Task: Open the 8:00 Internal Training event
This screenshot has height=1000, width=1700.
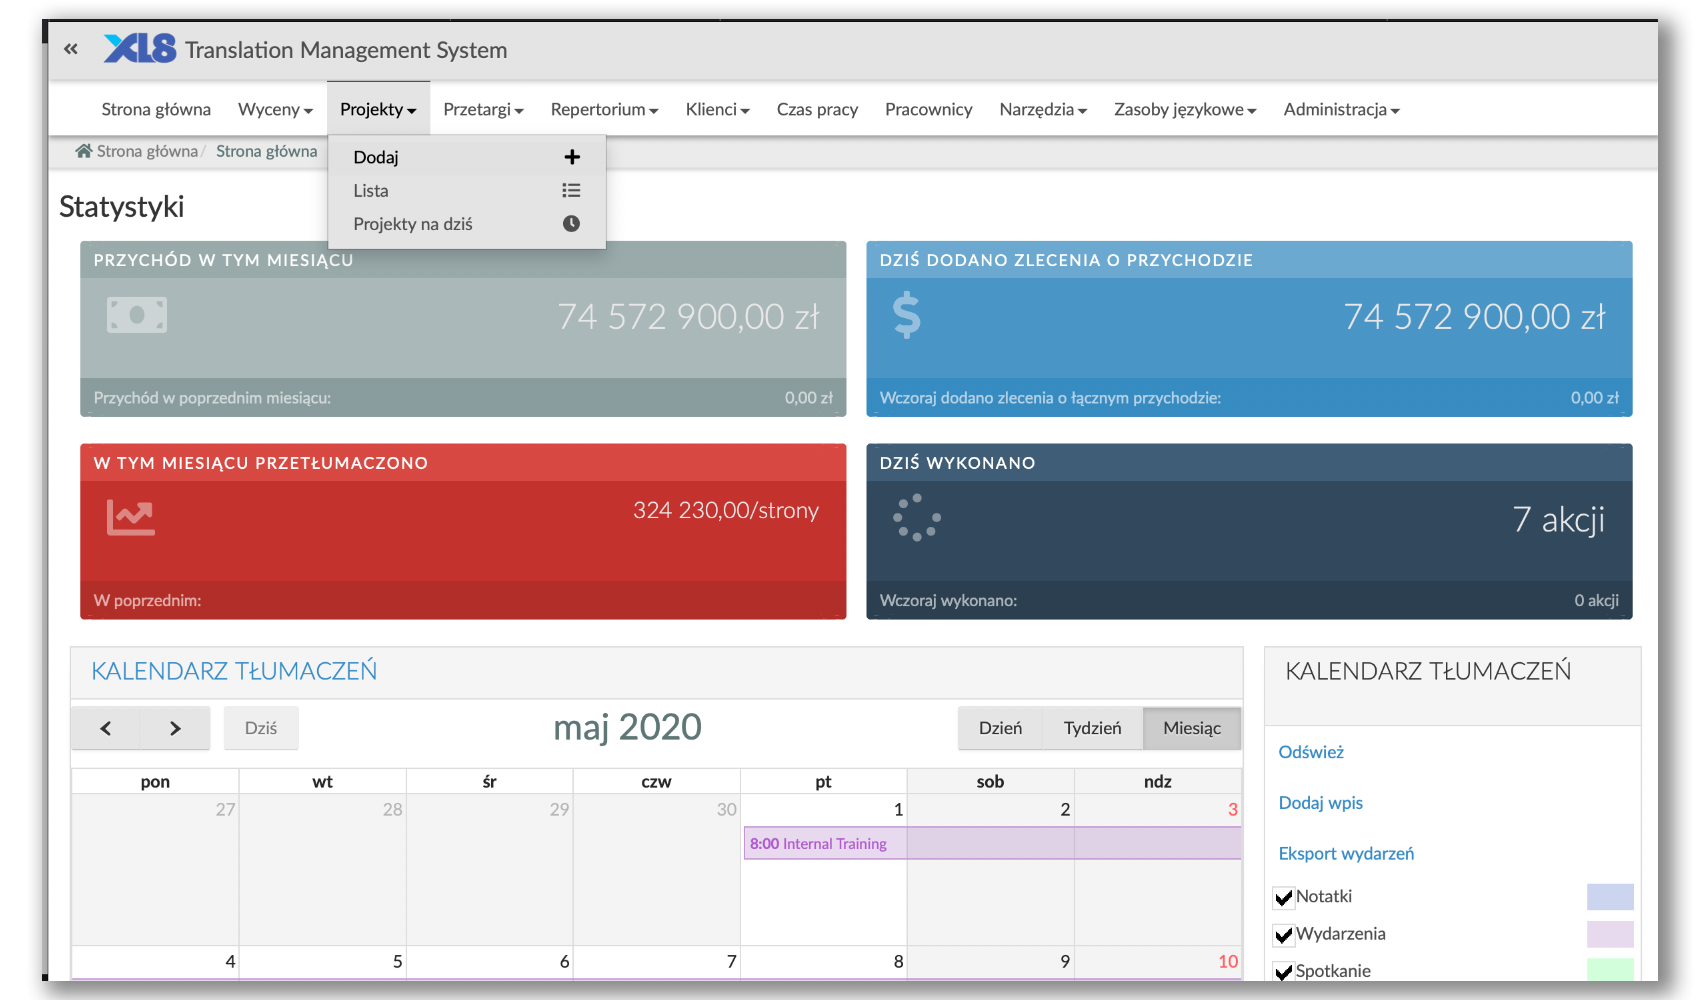Action: coord(992,843)
